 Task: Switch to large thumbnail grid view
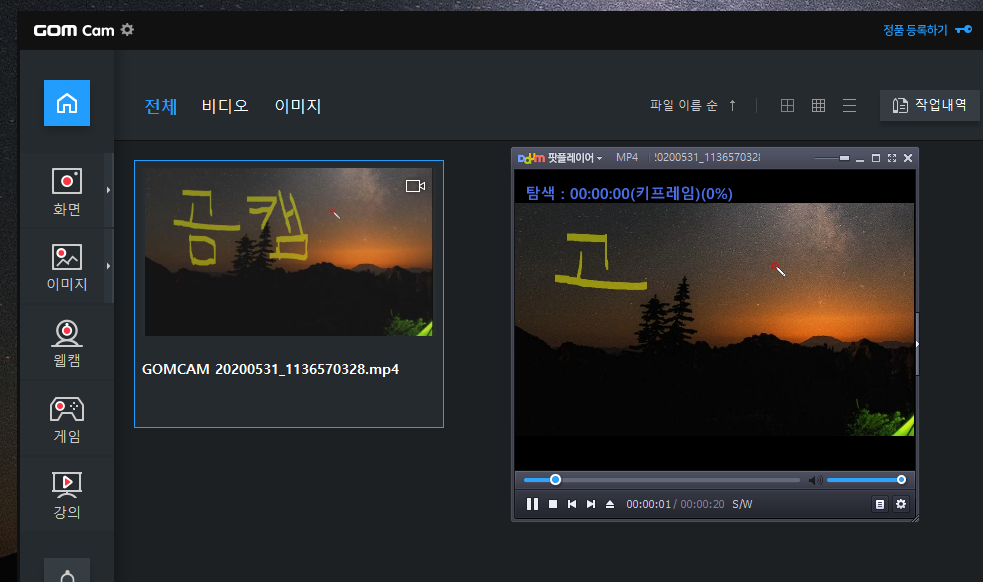click(787, 105)
